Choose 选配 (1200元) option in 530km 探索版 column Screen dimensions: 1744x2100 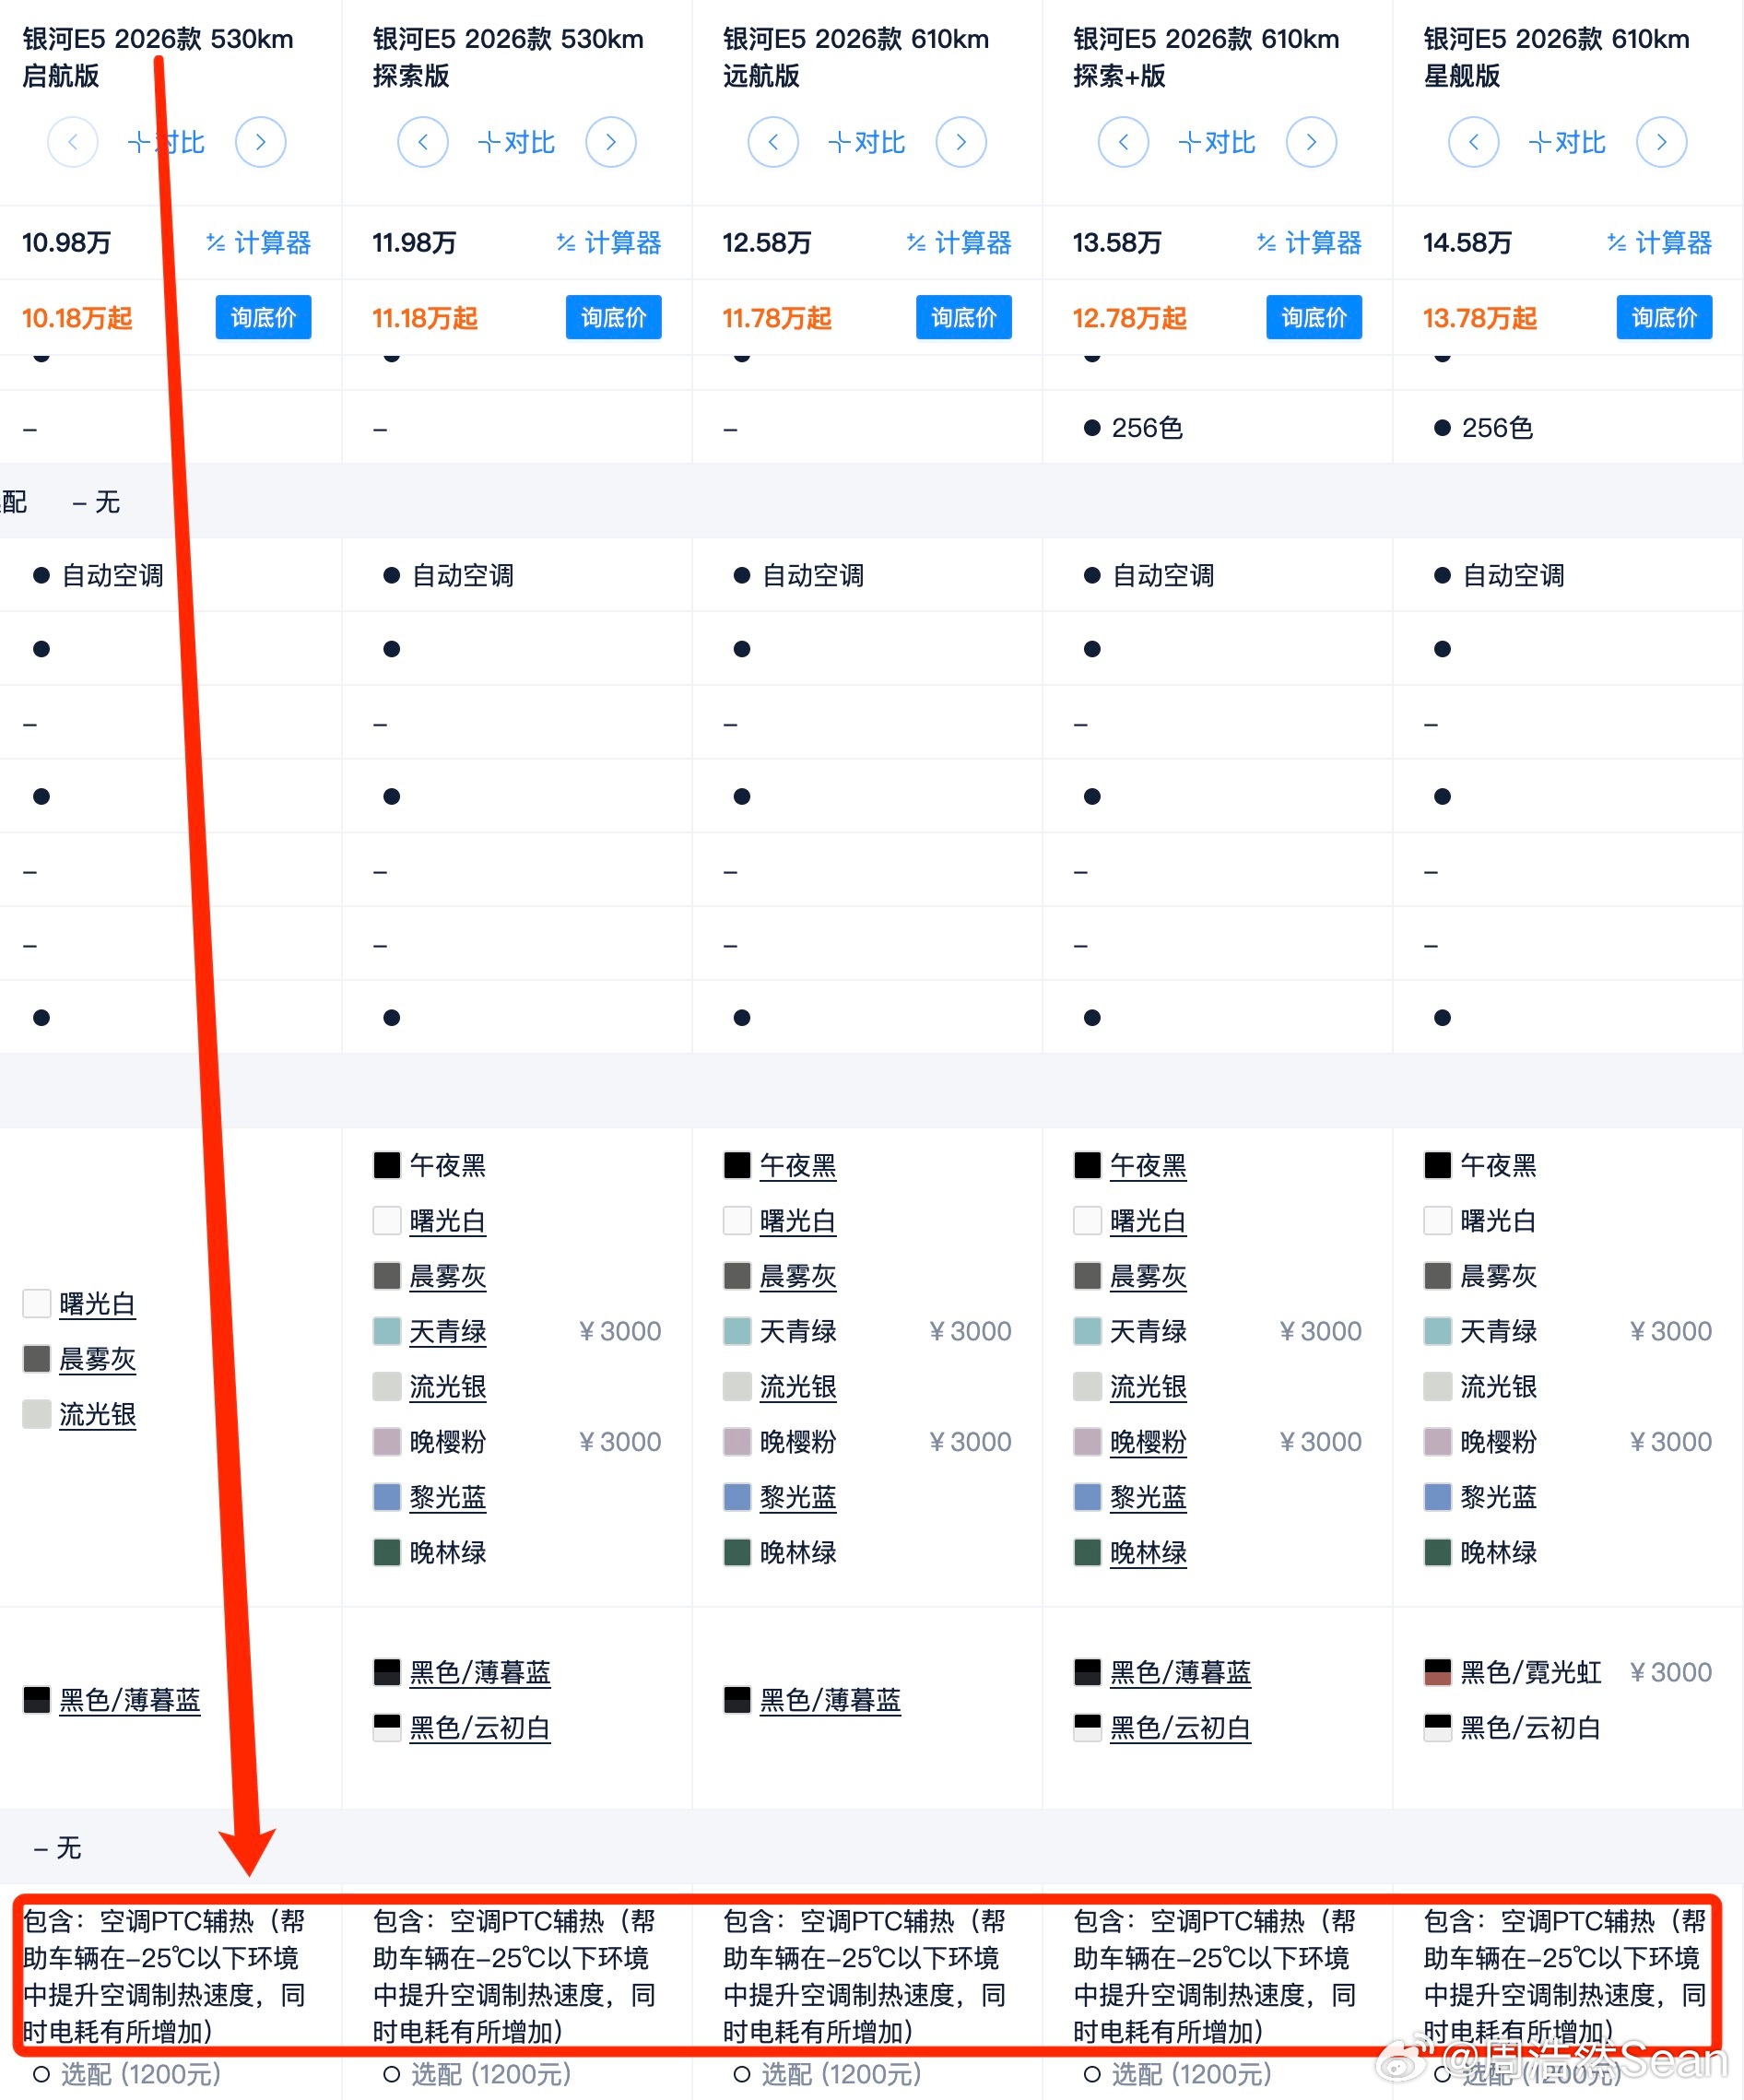[x=476, y=2074]
